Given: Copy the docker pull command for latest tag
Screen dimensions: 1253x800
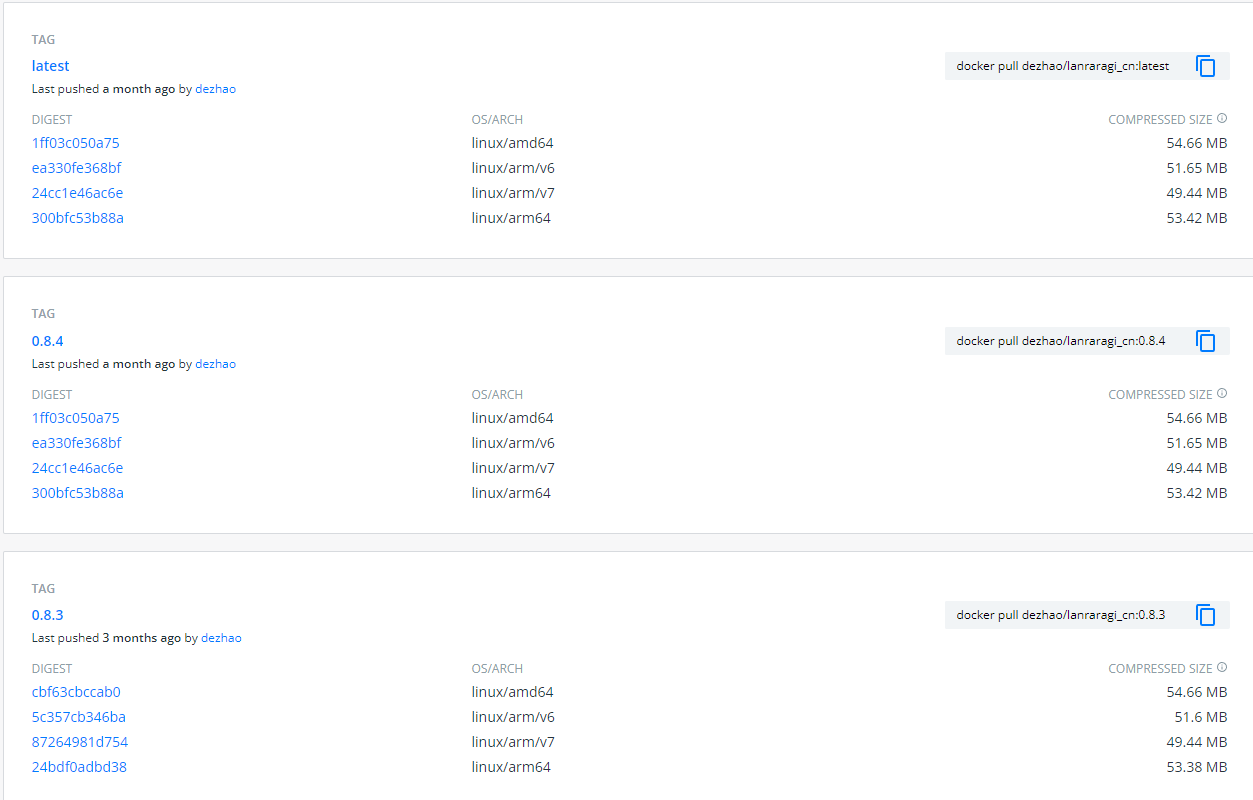Looking at the screenshot, I should pos(1206,65).
